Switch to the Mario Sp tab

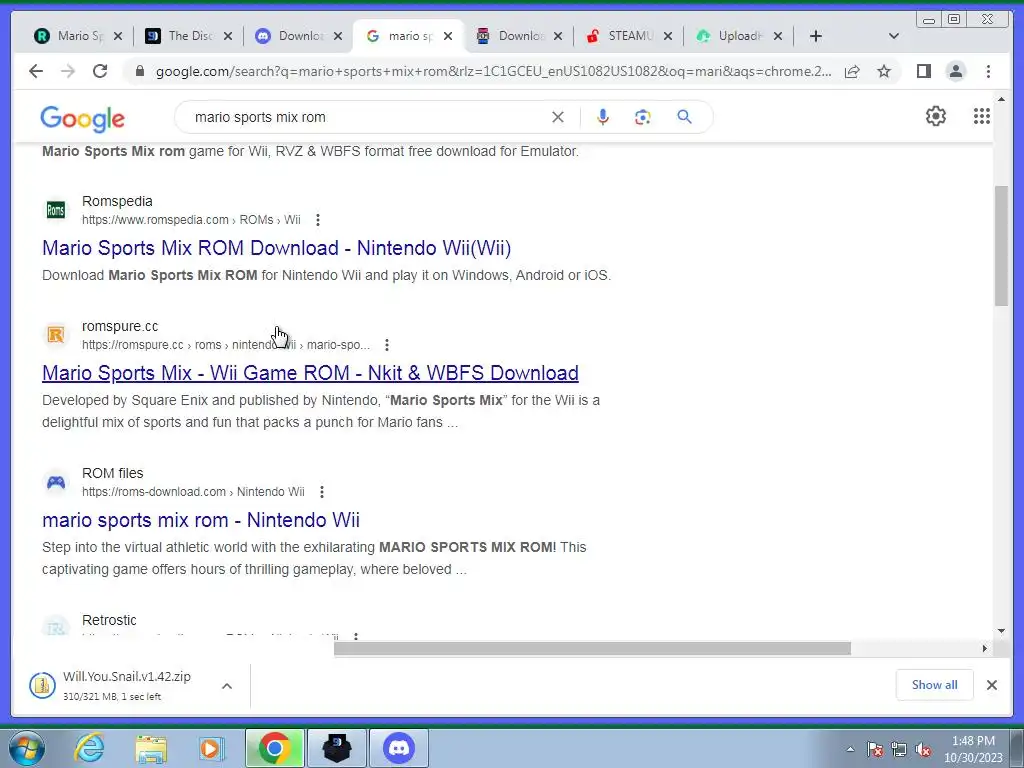pyautogui.click(x=80, y=36)
